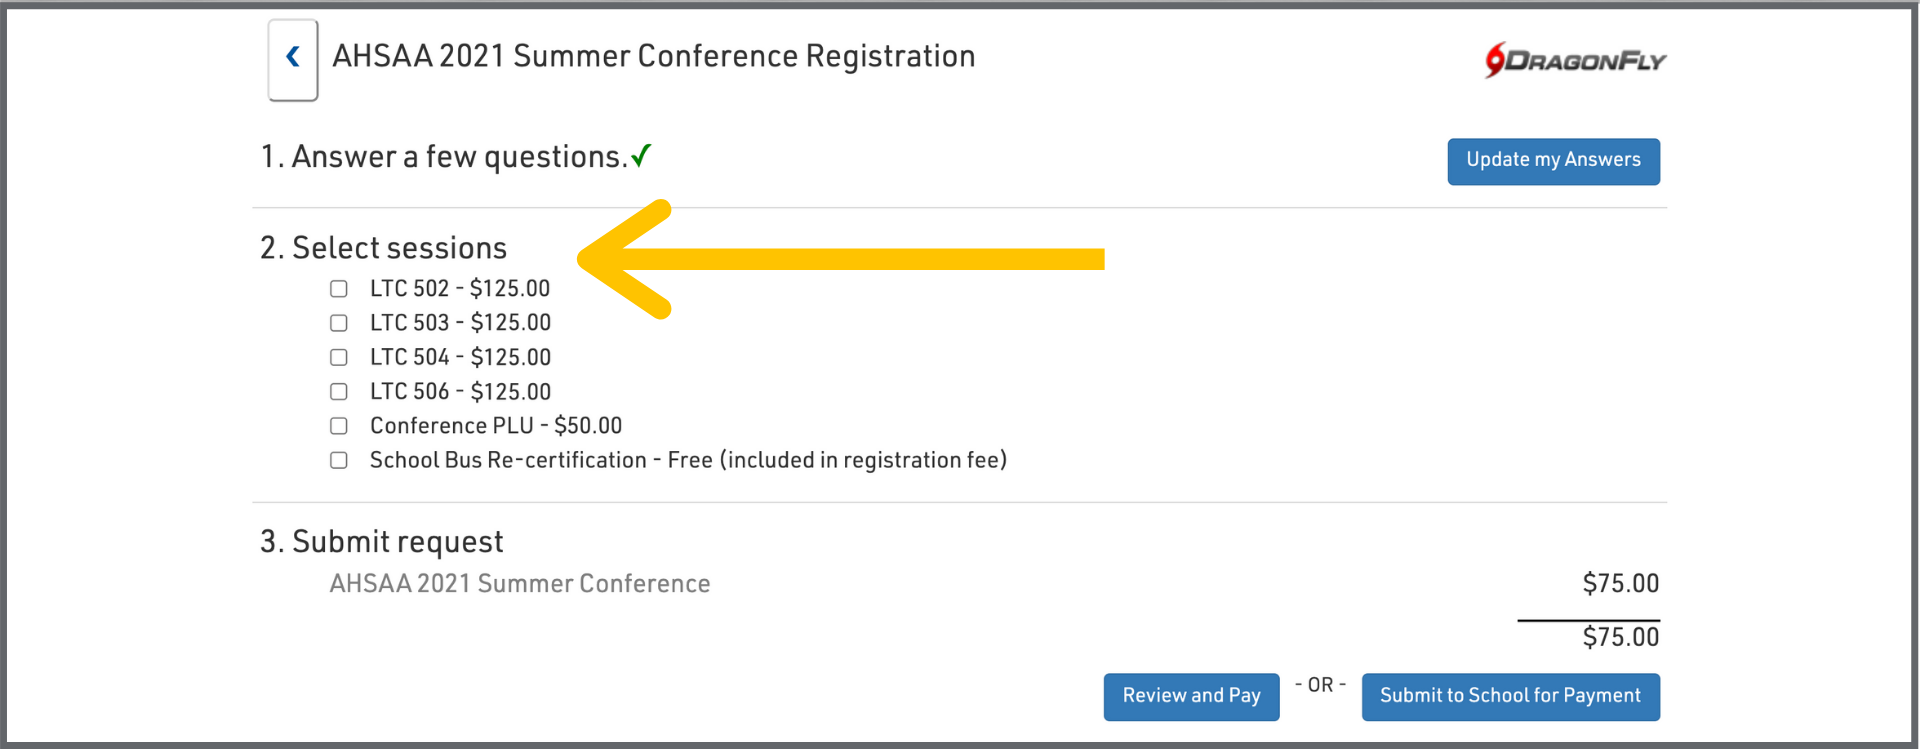
Task: Click the '- OR -' separator text
Action: pos(1320,685)
